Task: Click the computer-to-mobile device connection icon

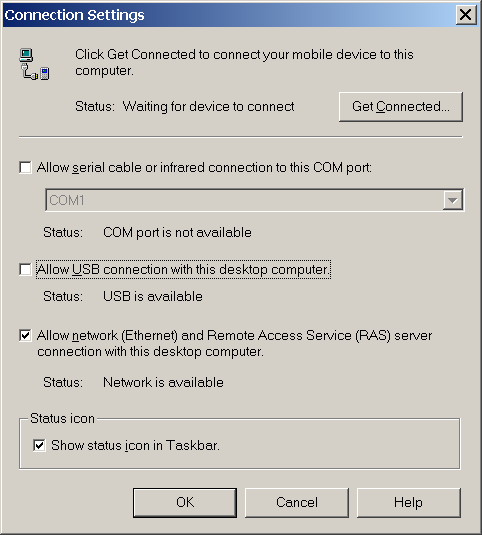Action: [34, 64]
